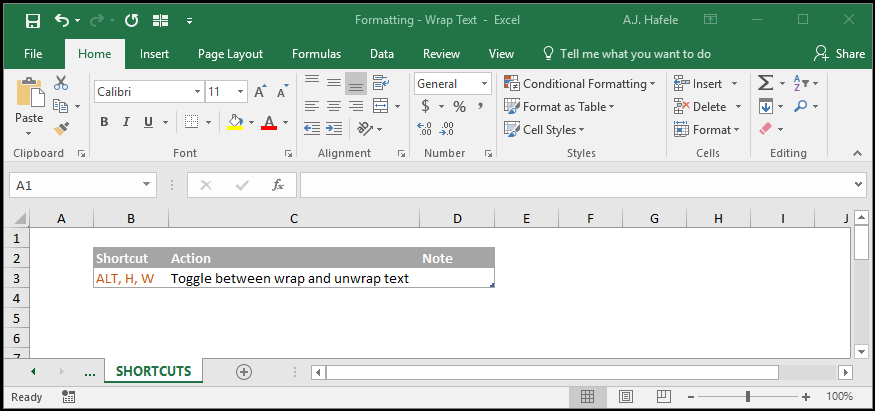Apply yellow fill color bucket
Viewport: 875px width, 411px height.
coord(235,122)
